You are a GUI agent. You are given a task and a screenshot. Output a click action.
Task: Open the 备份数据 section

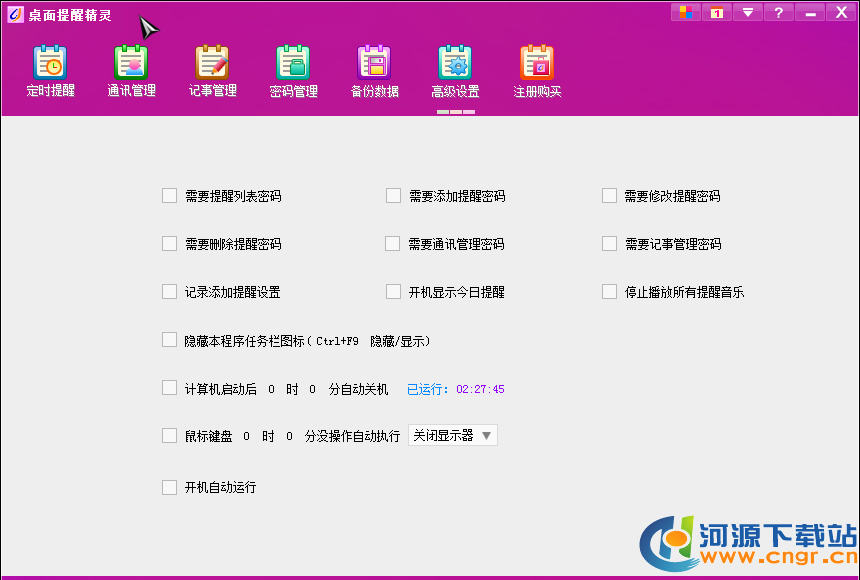[x=375, y=71]
